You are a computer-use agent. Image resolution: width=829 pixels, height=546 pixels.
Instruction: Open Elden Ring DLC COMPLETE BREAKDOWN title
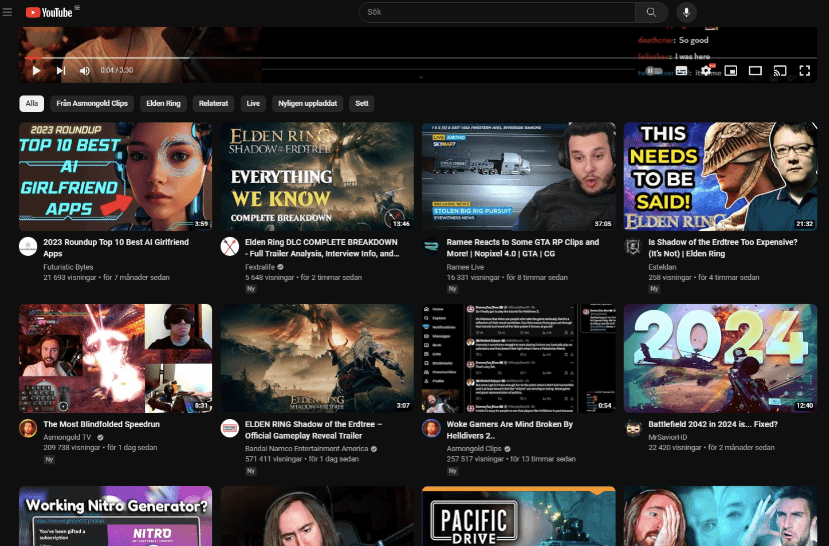pos(322,248)
